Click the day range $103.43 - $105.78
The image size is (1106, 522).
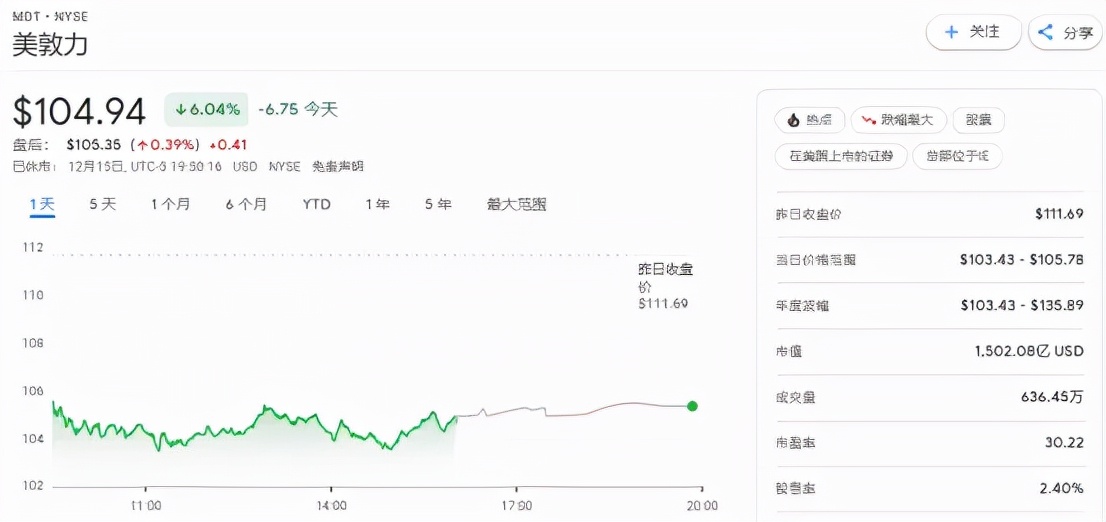pos(1021,260)
